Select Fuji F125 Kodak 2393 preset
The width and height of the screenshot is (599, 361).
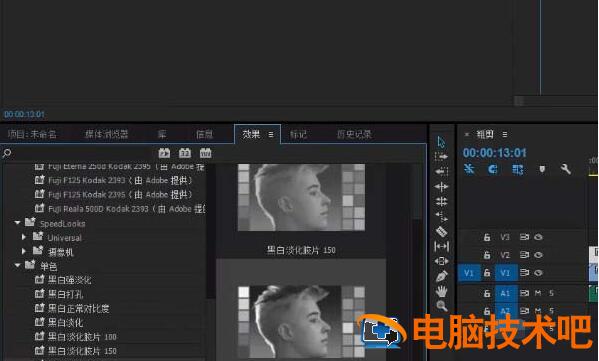click(x=120, y=180)
